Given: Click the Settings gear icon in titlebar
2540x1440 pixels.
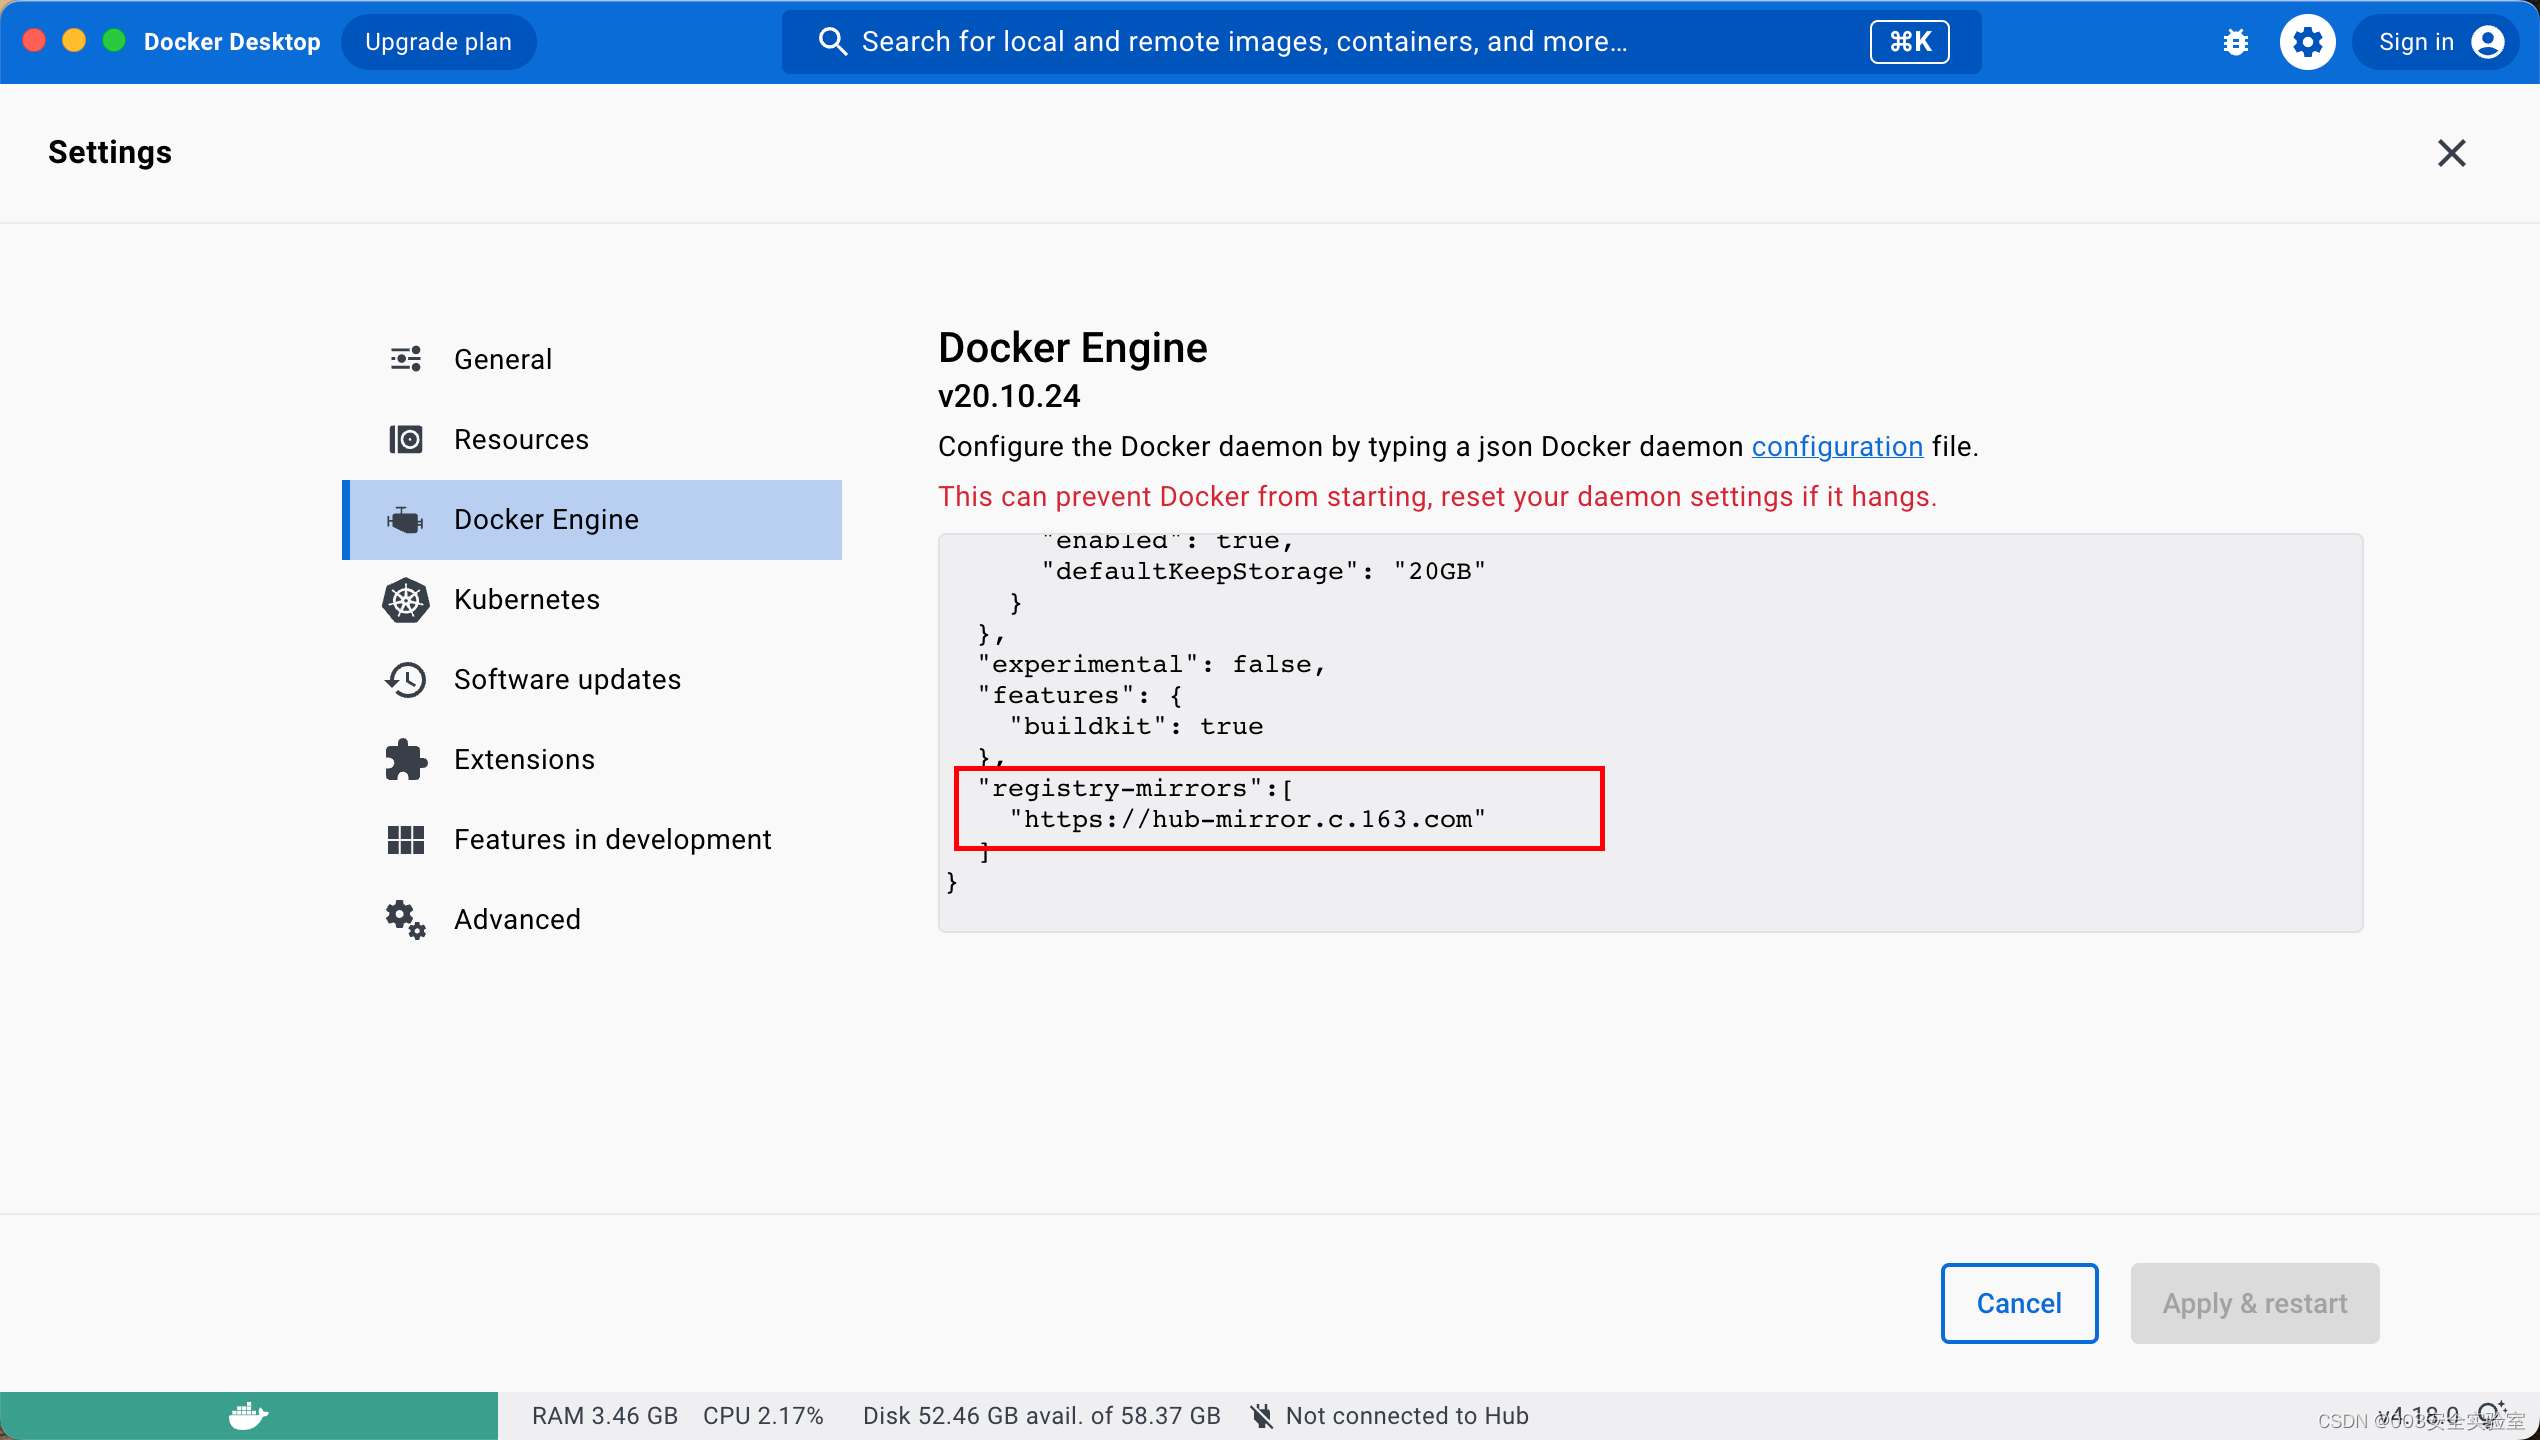Looking at the screenshot, I should point(2306,40).
